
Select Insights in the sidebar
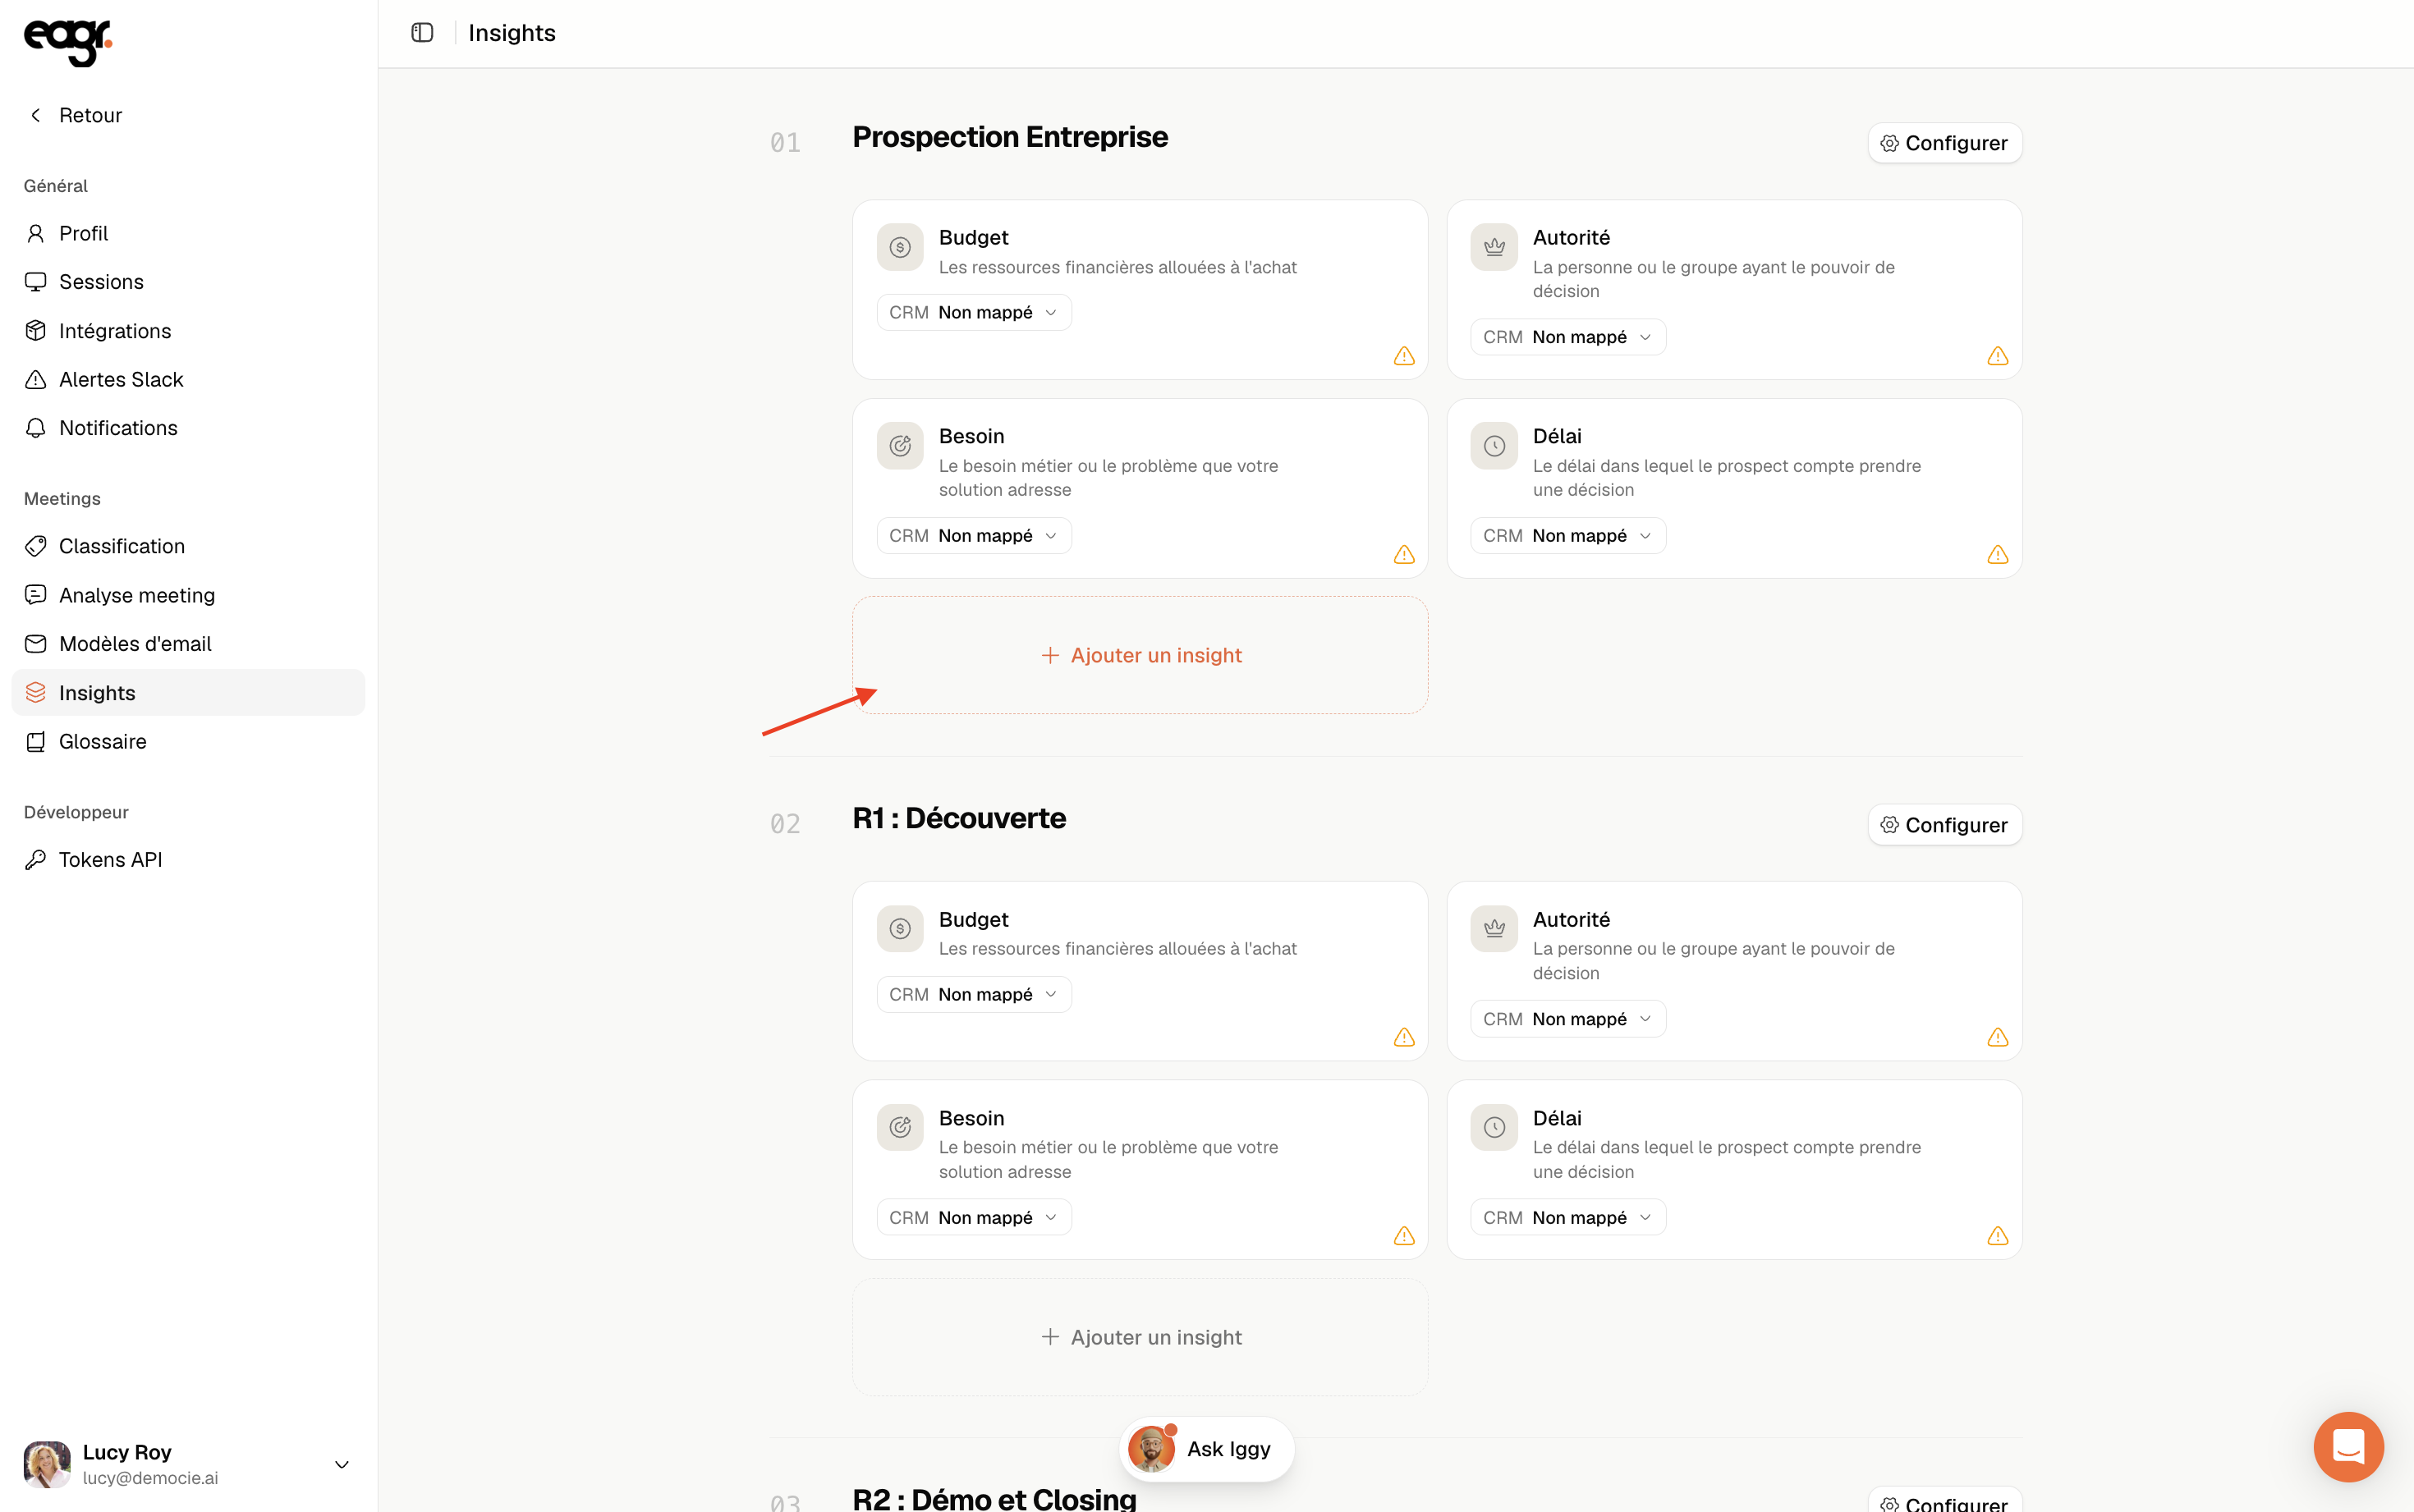[188, 693]
